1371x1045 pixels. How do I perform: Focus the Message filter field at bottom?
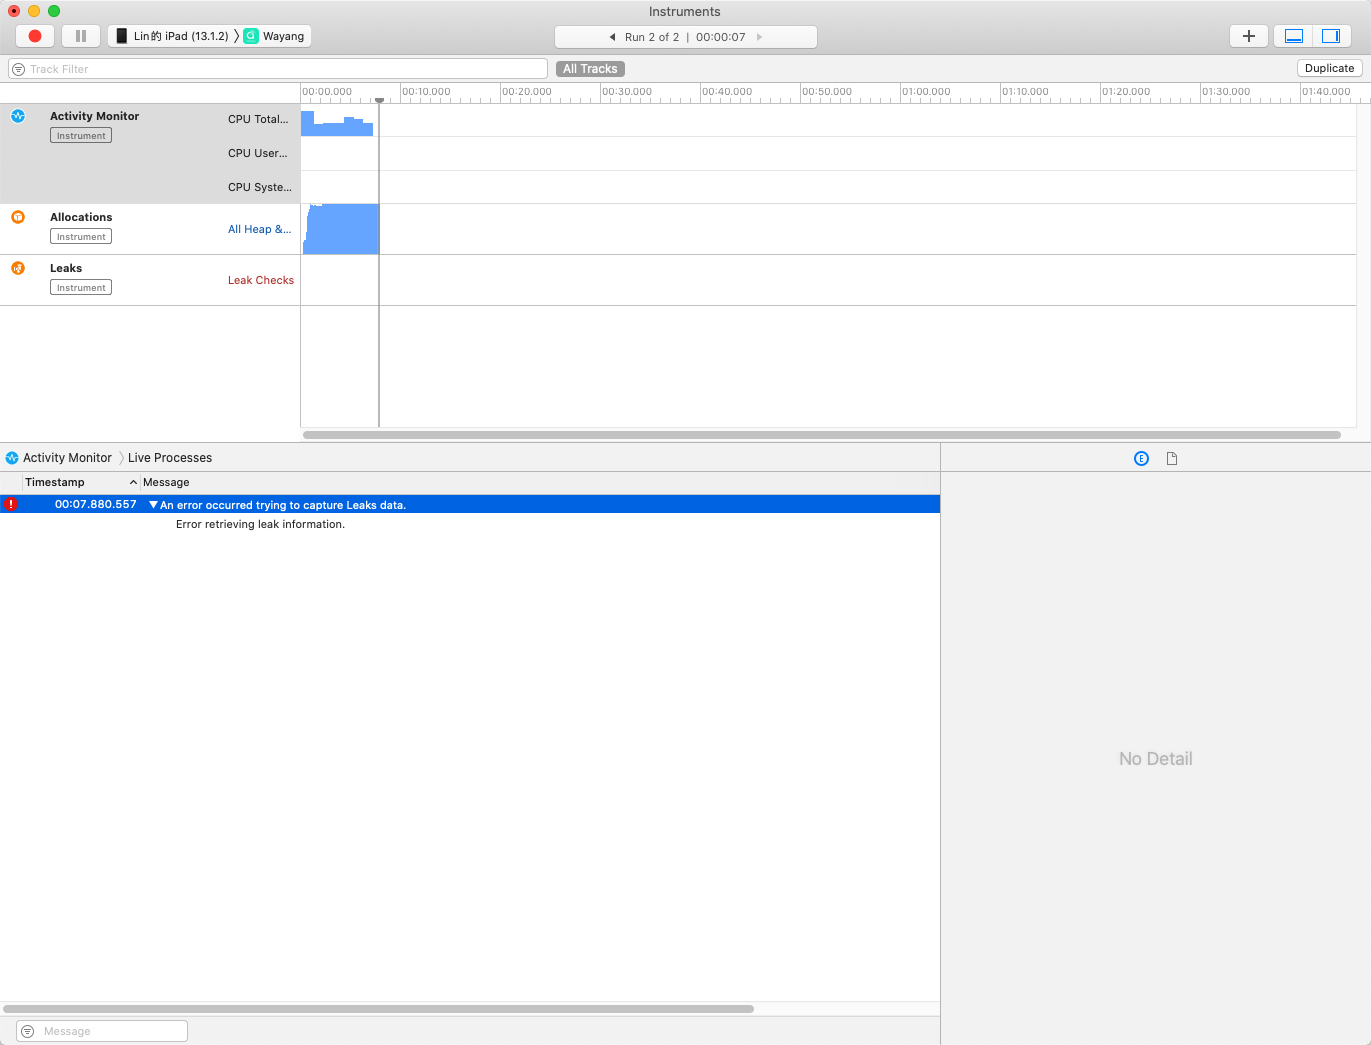point(102,1031)
